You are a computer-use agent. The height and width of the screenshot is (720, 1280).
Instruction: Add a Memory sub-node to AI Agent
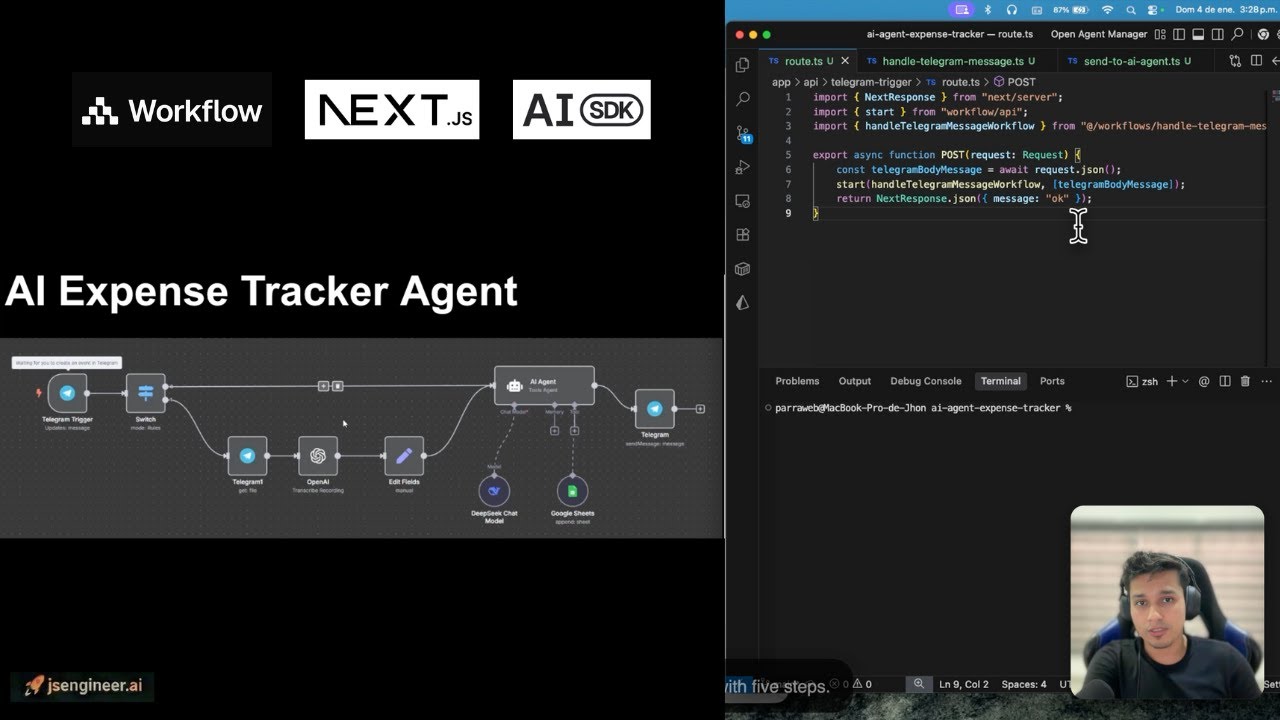[x=554, y=431]
